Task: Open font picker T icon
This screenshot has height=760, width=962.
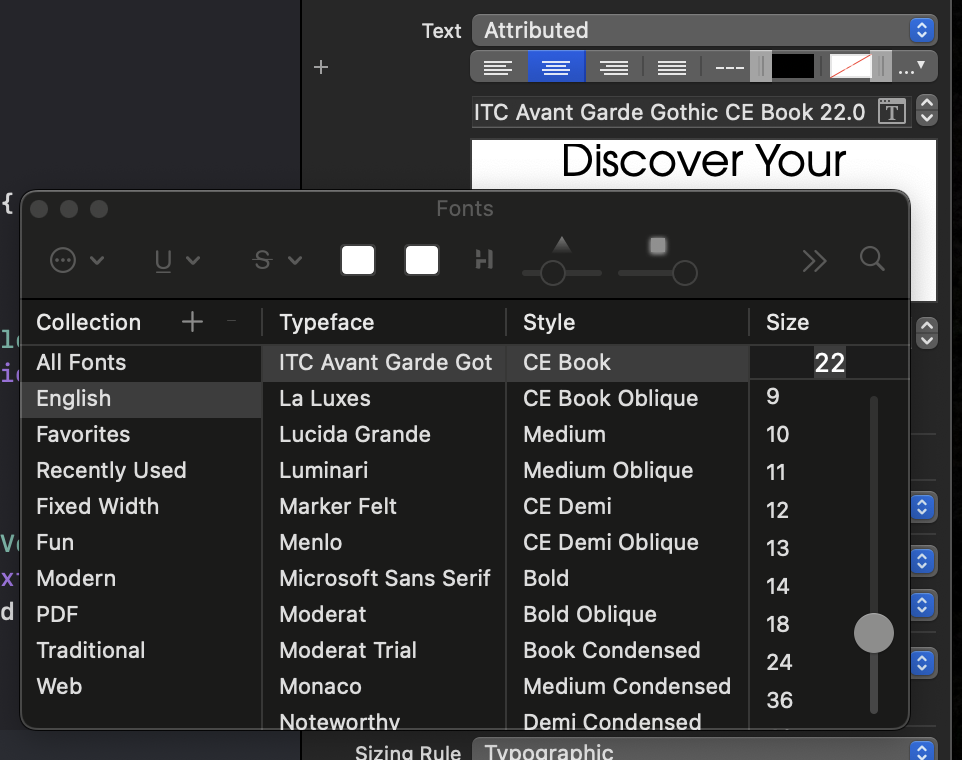Action: point(891,112)
